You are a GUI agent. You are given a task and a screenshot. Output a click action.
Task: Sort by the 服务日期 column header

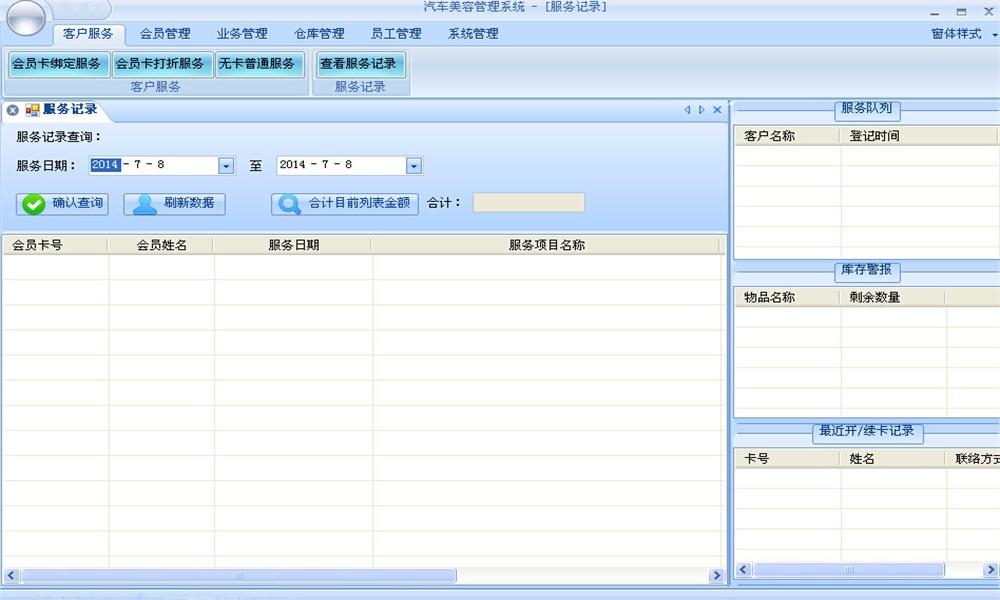click(x=293, y=245)
